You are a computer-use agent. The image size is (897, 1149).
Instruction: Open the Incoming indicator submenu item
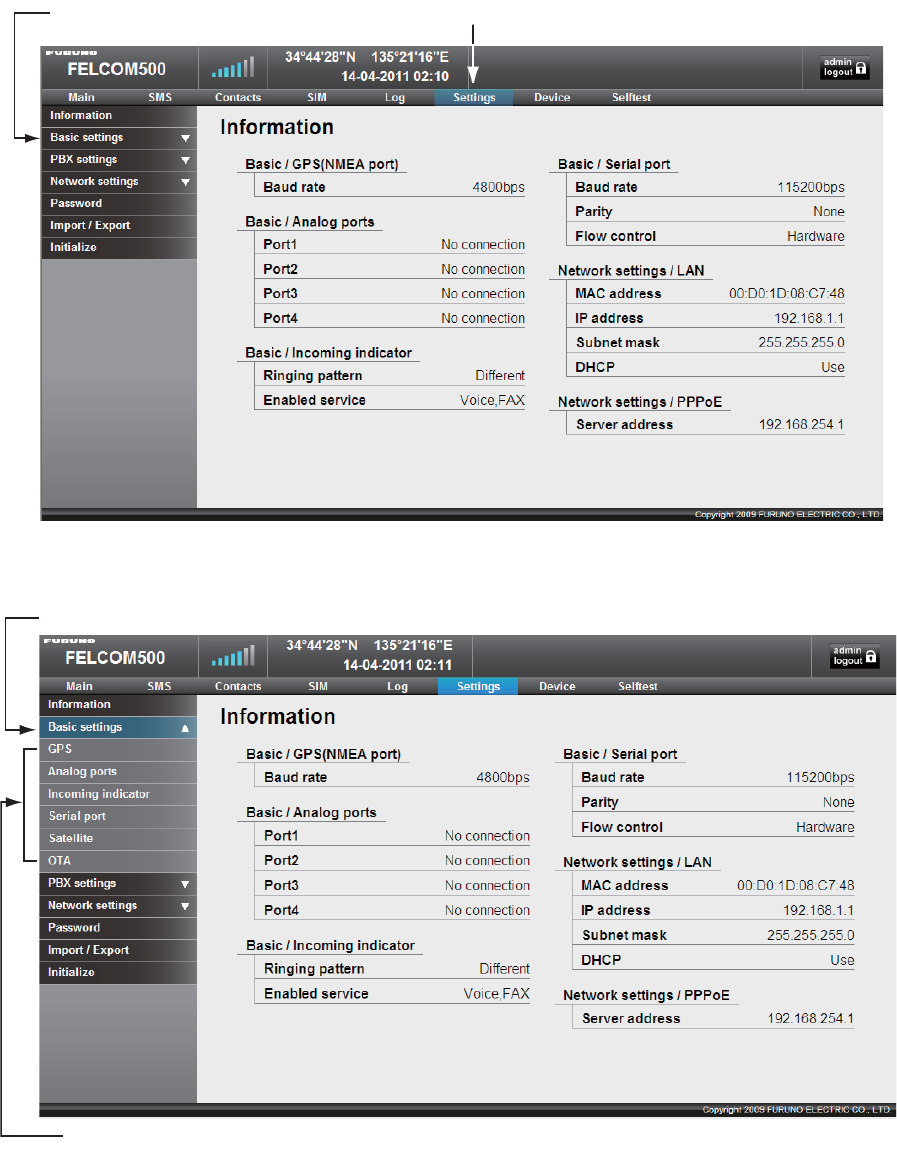[x=118, y=794]
